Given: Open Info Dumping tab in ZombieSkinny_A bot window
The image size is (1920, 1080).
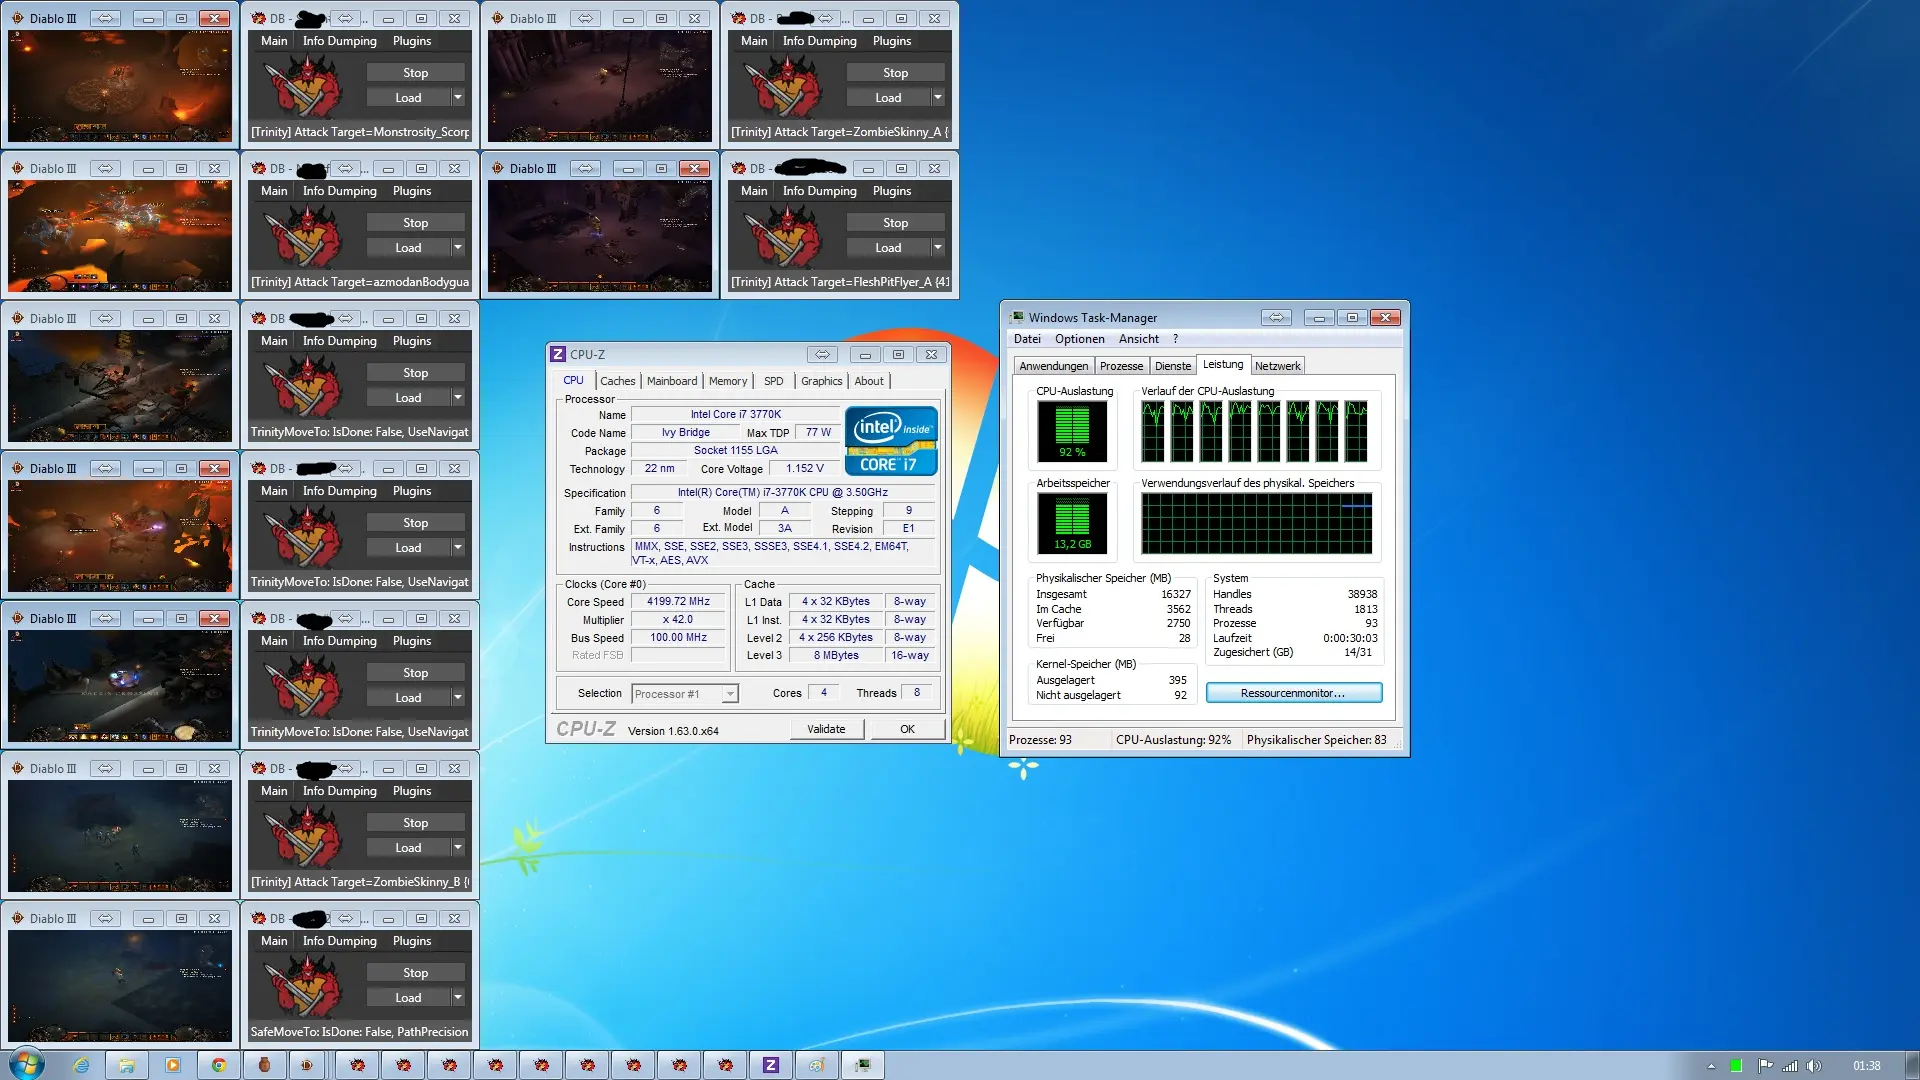Looking at the screenshot, I should [820, 41].
